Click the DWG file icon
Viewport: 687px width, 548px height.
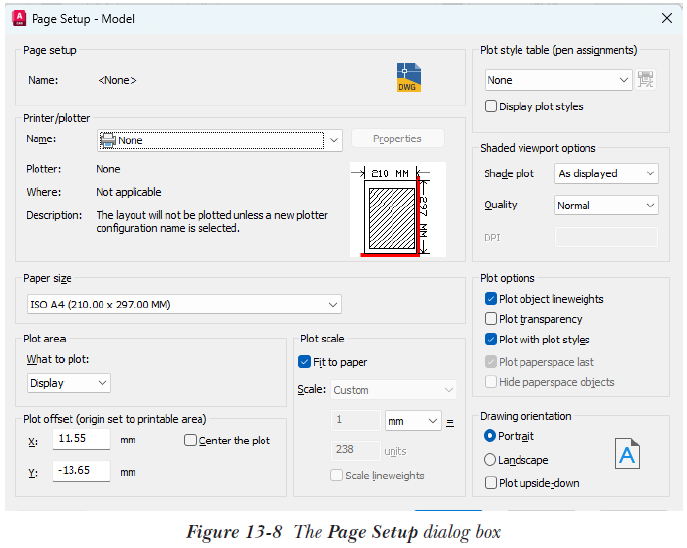[409, 78]
